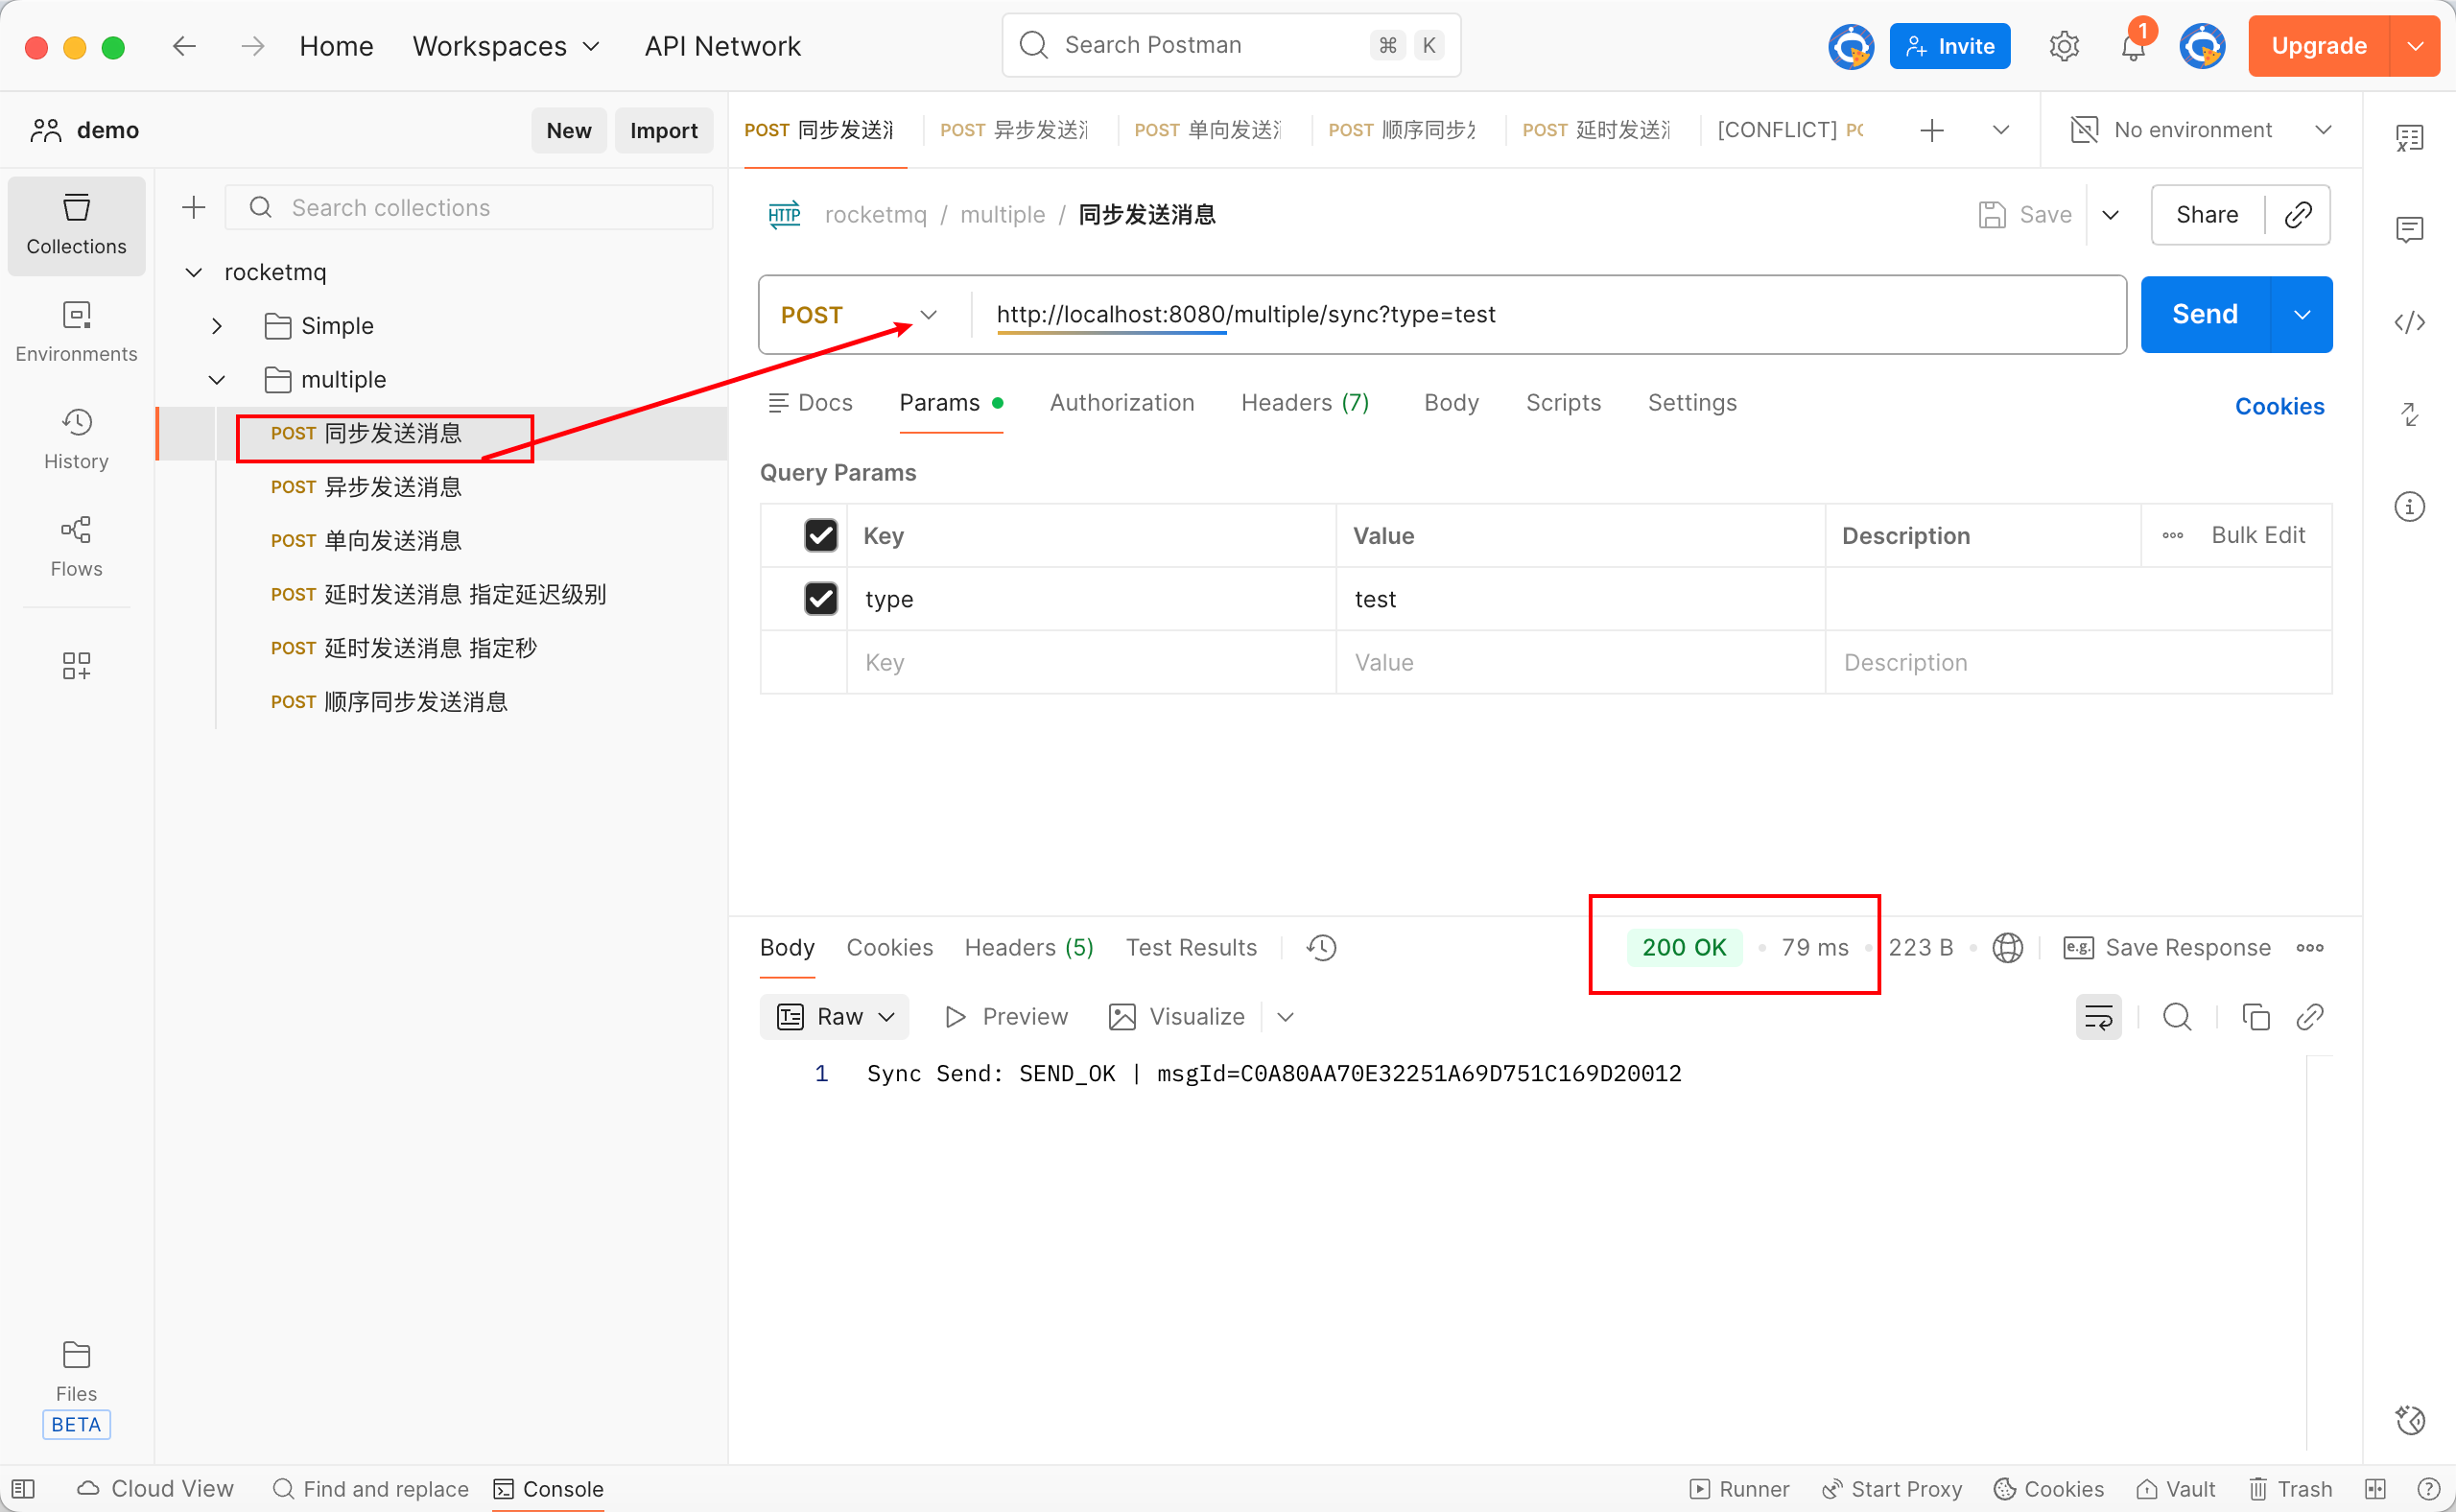Uncheck the 'type' param checkbox
The image size is (2456, 1512).
tap(820, 599)
